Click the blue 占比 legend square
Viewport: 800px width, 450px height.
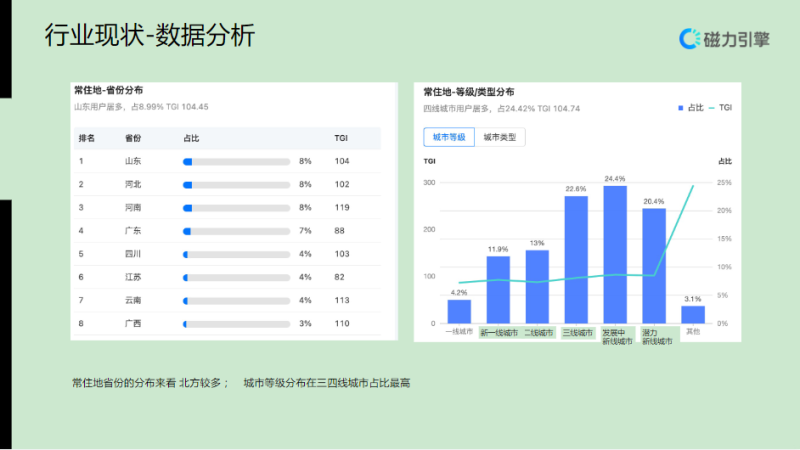pos(680,107)
